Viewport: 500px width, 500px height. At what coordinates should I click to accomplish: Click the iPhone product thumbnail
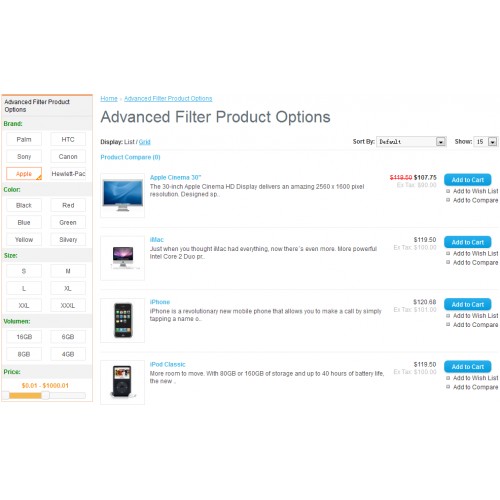point(122,320)
